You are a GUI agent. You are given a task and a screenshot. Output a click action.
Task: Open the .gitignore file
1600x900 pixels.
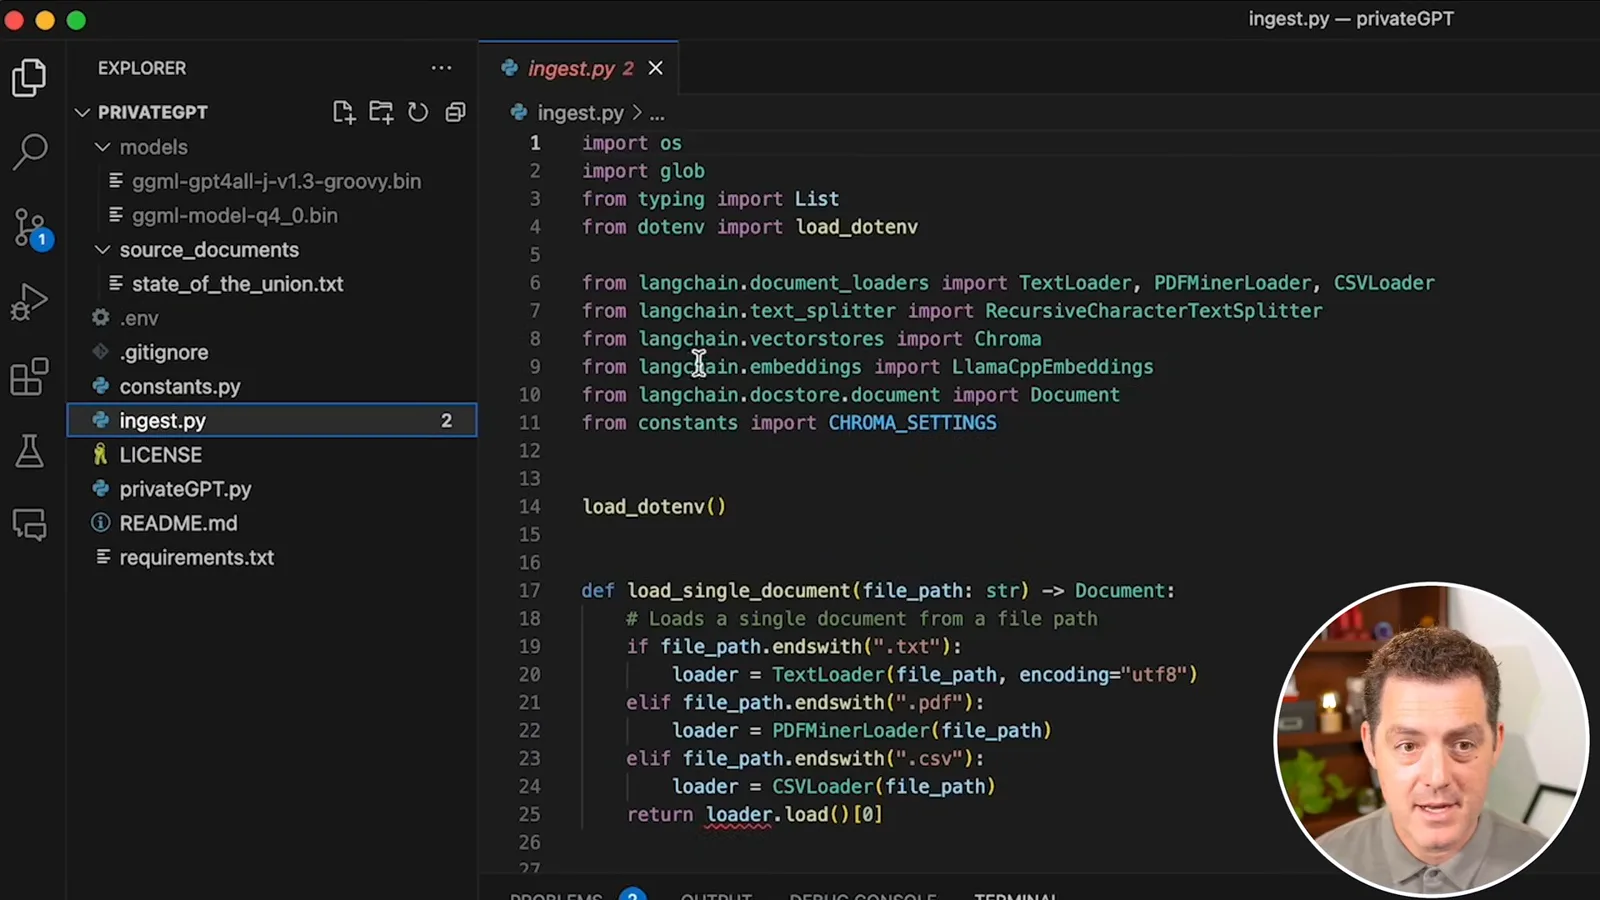[164, 352]
